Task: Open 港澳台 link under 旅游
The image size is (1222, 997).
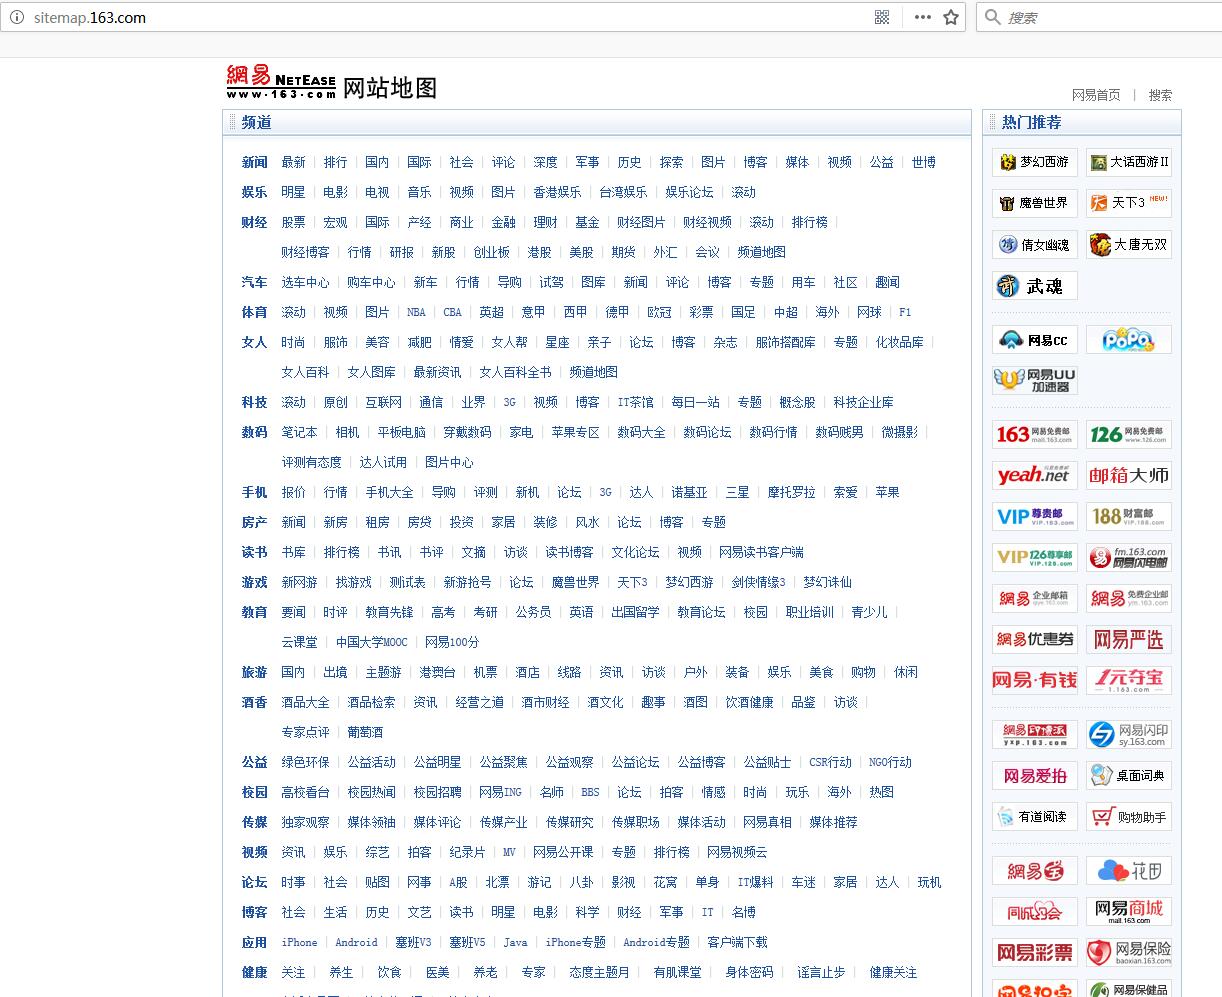Action: (x=437, y=672)
